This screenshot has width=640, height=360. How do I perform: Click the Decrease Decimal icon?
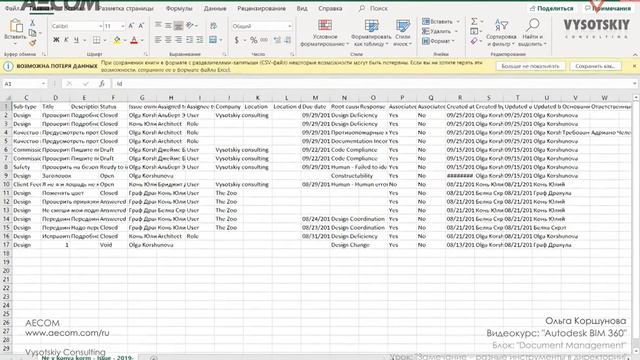coord(288,40)
